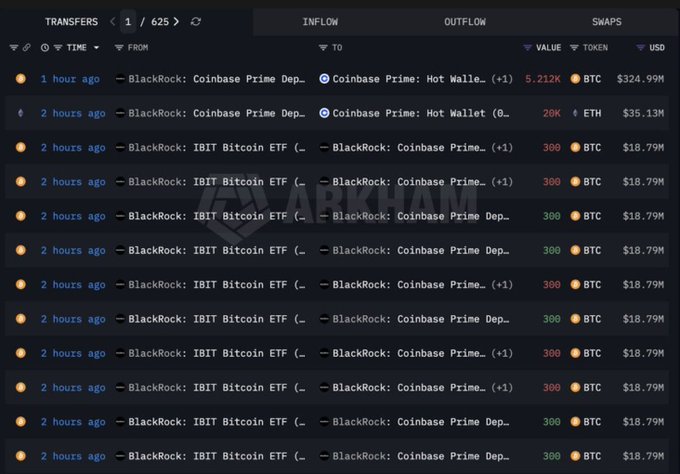Open the FROM column filter
This screenshot has height=474, width=680.
click(x=119, y=48)
